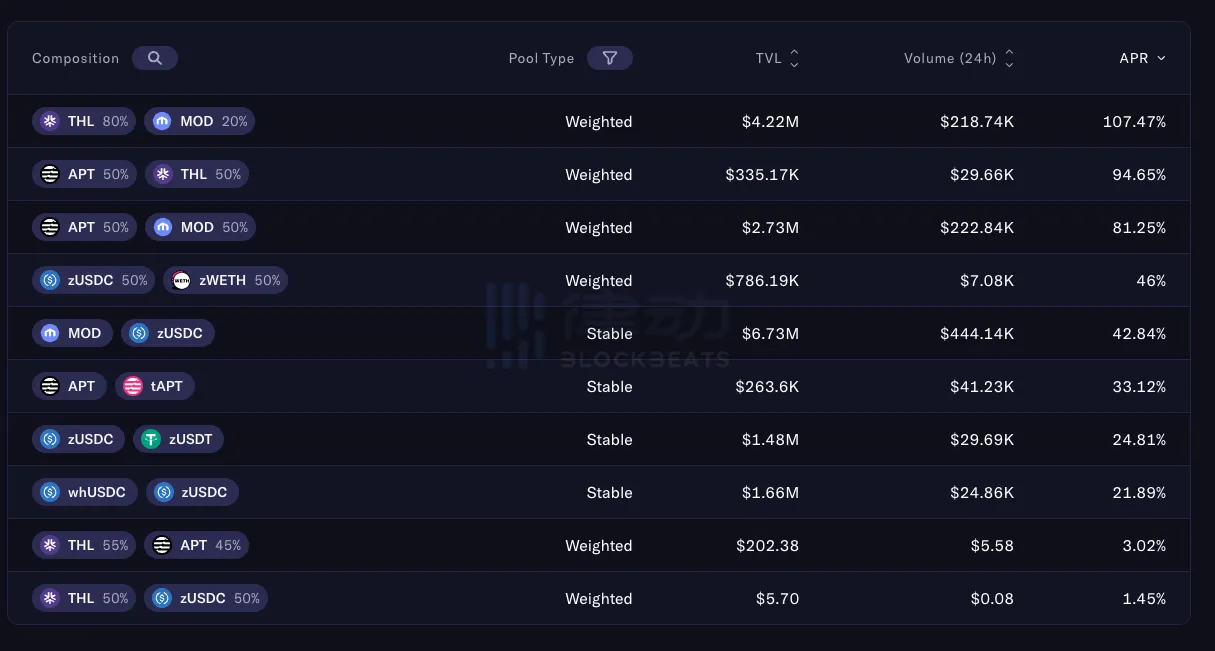The height and width of the screenshot is (651, 1215).
Task: Click whUSDC token icon
Action: (x=50, y=493)
